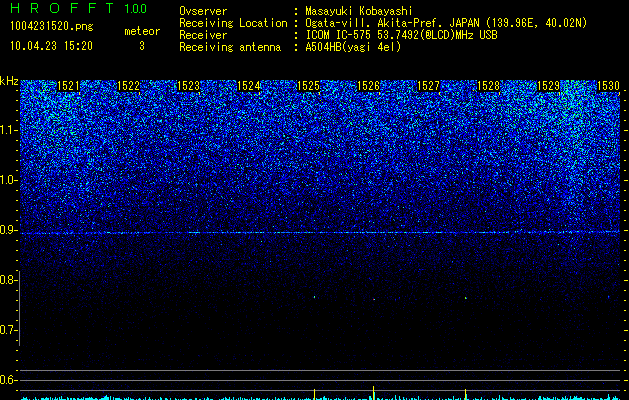Click the 1524 time marker
Screen dimensions: 629x400
click(x=249, y=86)
